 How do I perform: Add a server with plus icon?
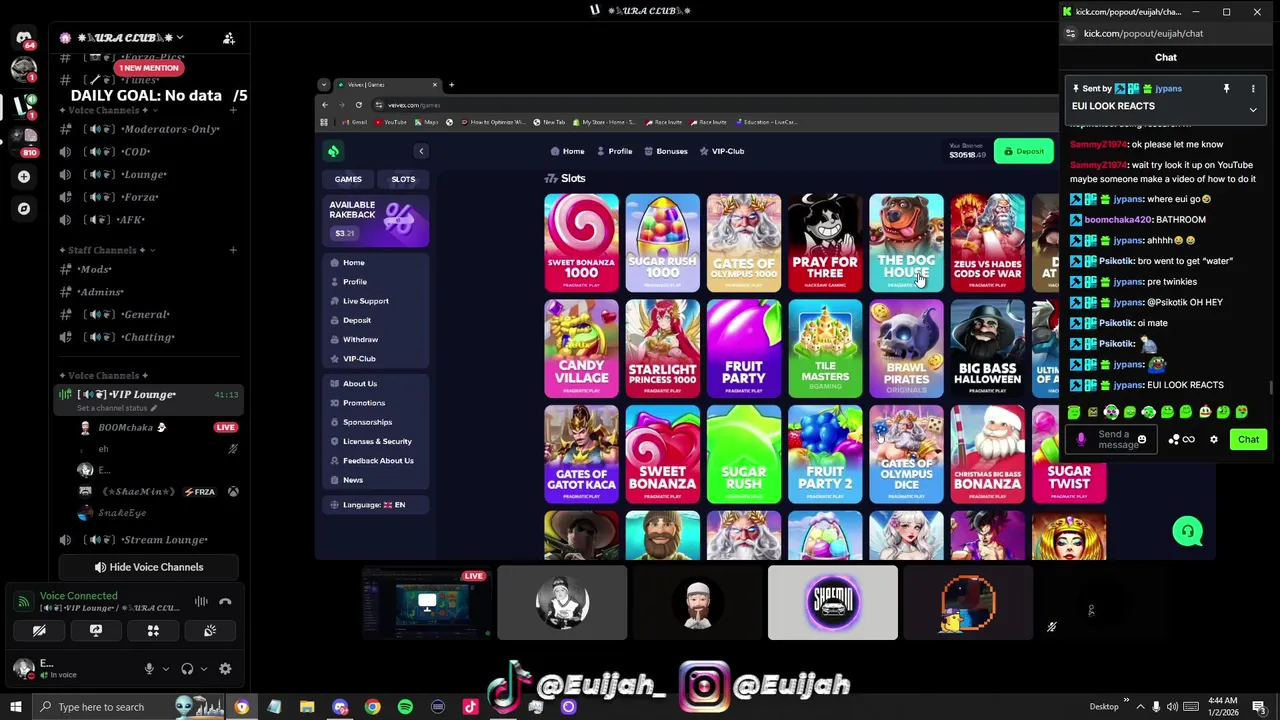(24, 177)
